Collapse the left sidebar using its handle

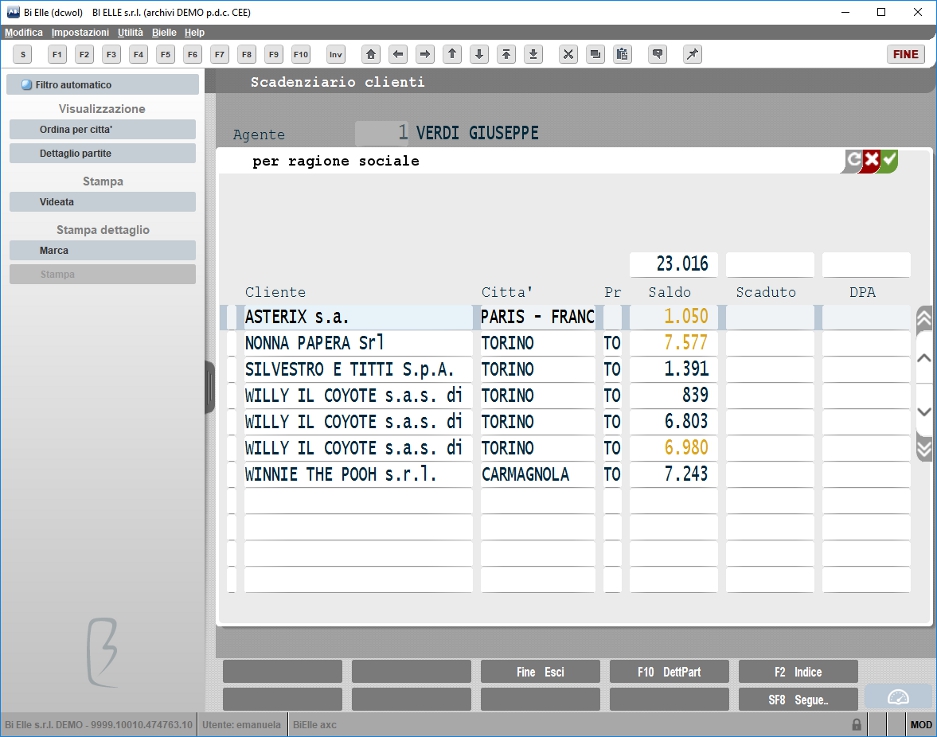point(210,387)
